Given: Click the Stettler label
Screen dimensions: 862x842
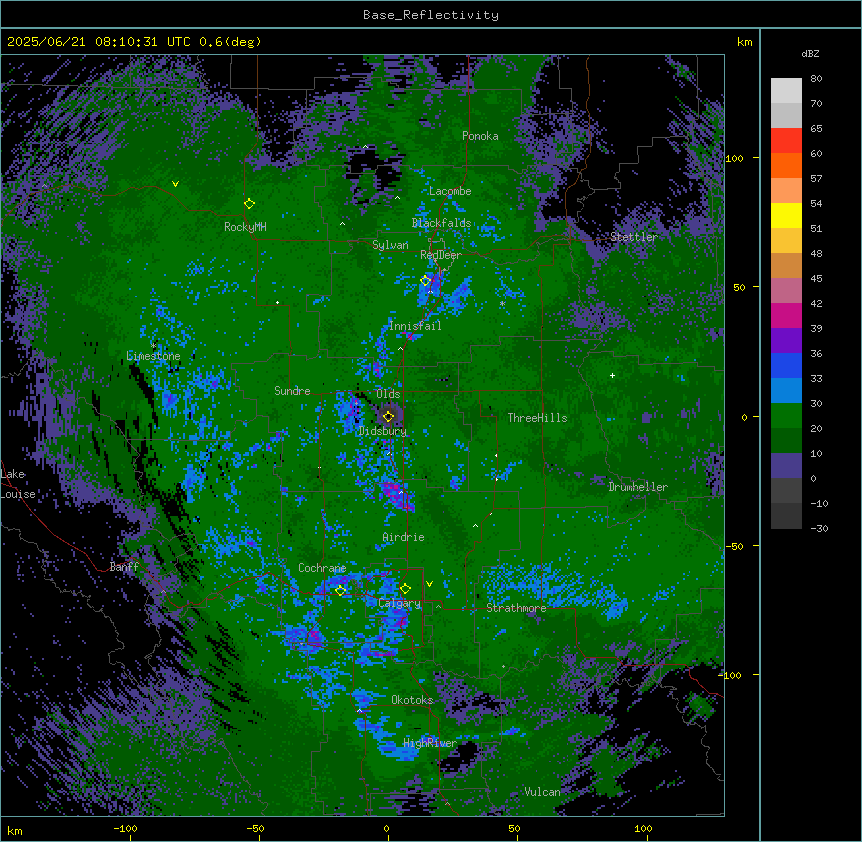Looking at the screenshot, I should coord(634,237).
